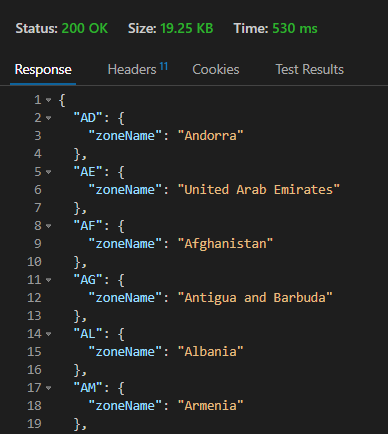Open the Test Results tab
Viewport: 388px width, 434px height.
(309, 70)
